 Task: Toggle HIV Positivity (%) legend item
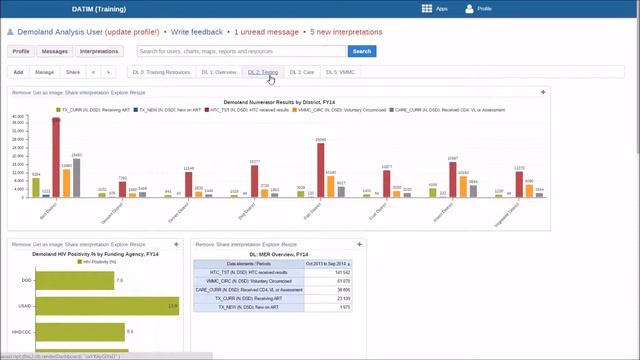point(97,262)
